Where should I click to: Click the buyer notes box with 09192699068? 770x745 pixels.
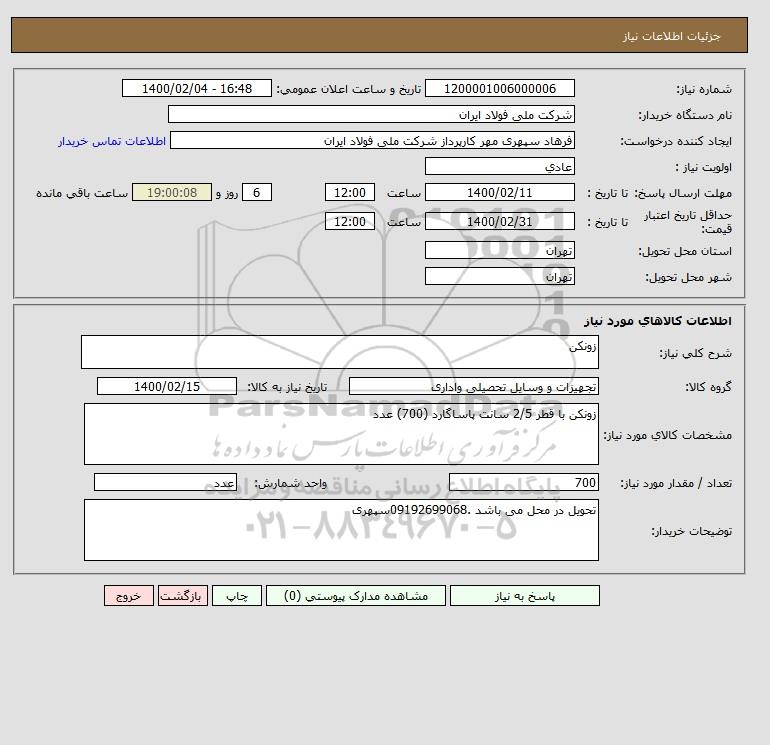click(341, 530)
